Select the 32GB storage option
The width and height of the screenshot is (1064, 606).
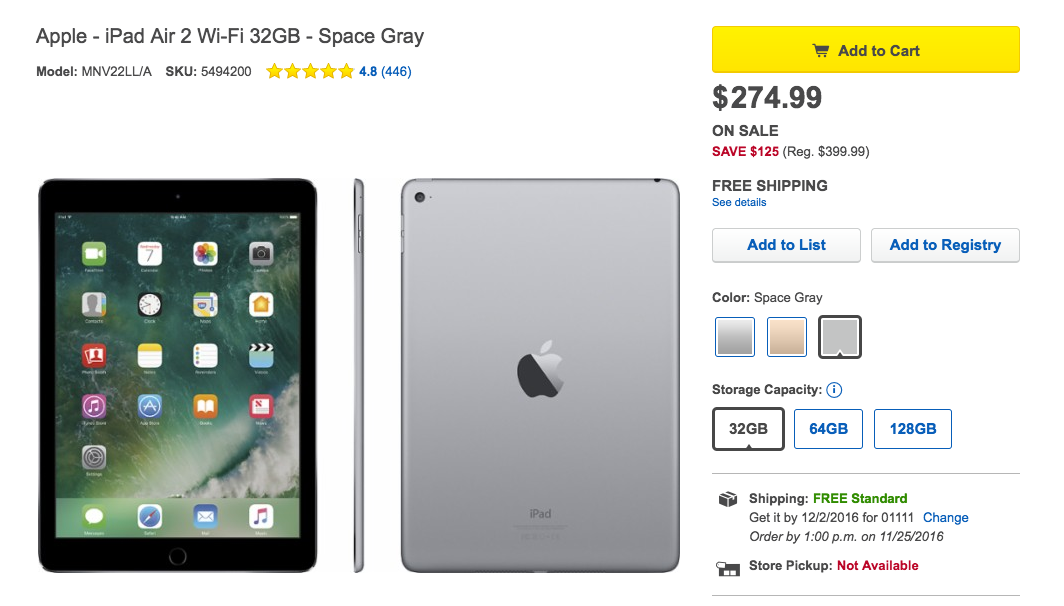point(748,428)
